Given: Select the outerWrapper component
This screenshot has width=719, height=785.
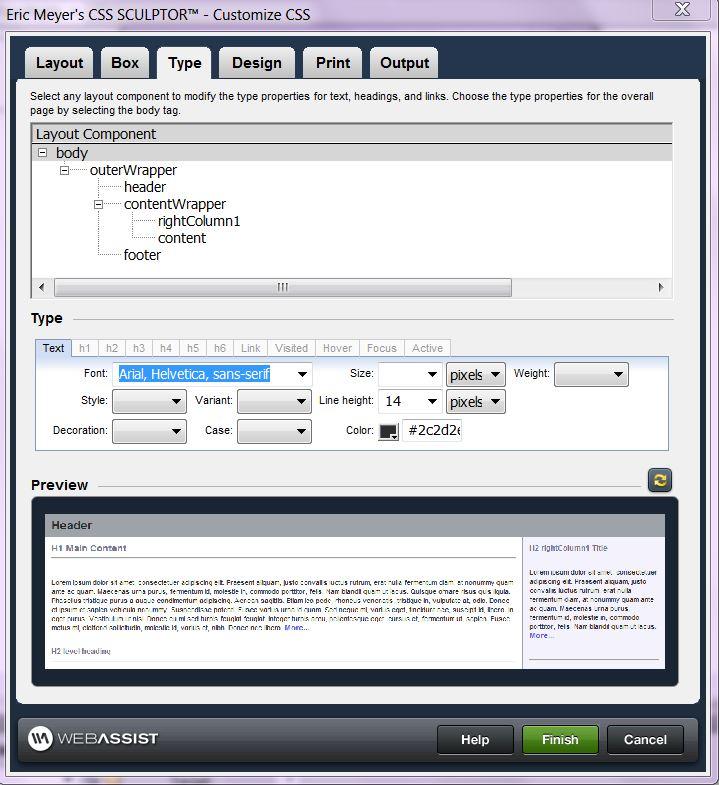Looking at the screenshot, I should [x=133, y=170].
